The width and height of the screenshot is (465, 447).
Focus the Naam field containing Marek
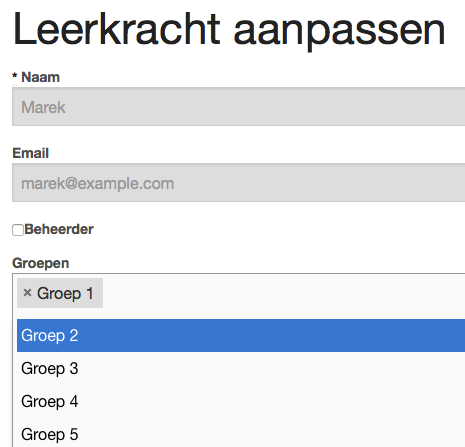pos(239,107)
